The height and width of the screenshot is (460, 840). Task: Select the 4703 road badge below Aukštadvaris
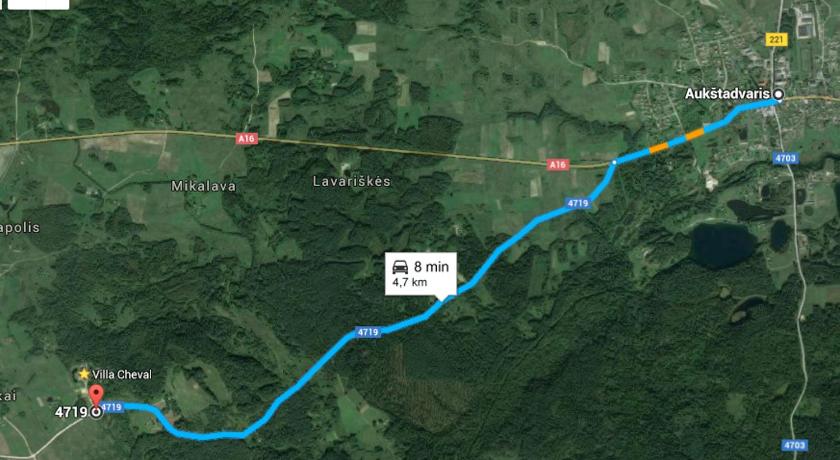point(785,158)
